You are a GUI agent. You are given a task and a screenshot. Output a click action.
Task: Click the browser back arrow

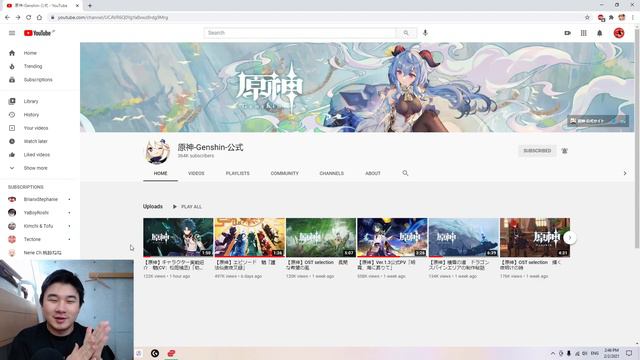coord(7,18)
